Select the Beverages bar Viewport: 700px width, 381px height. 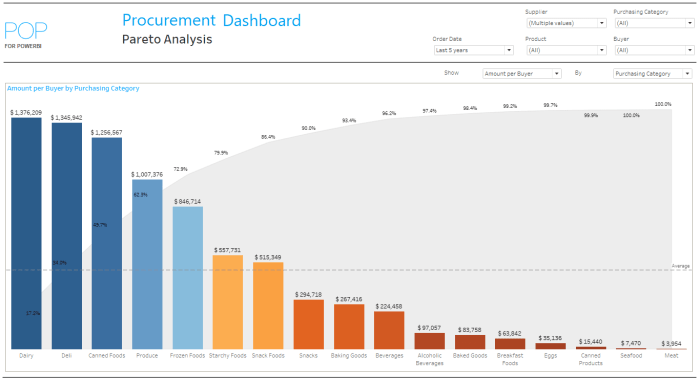[389, 330]
